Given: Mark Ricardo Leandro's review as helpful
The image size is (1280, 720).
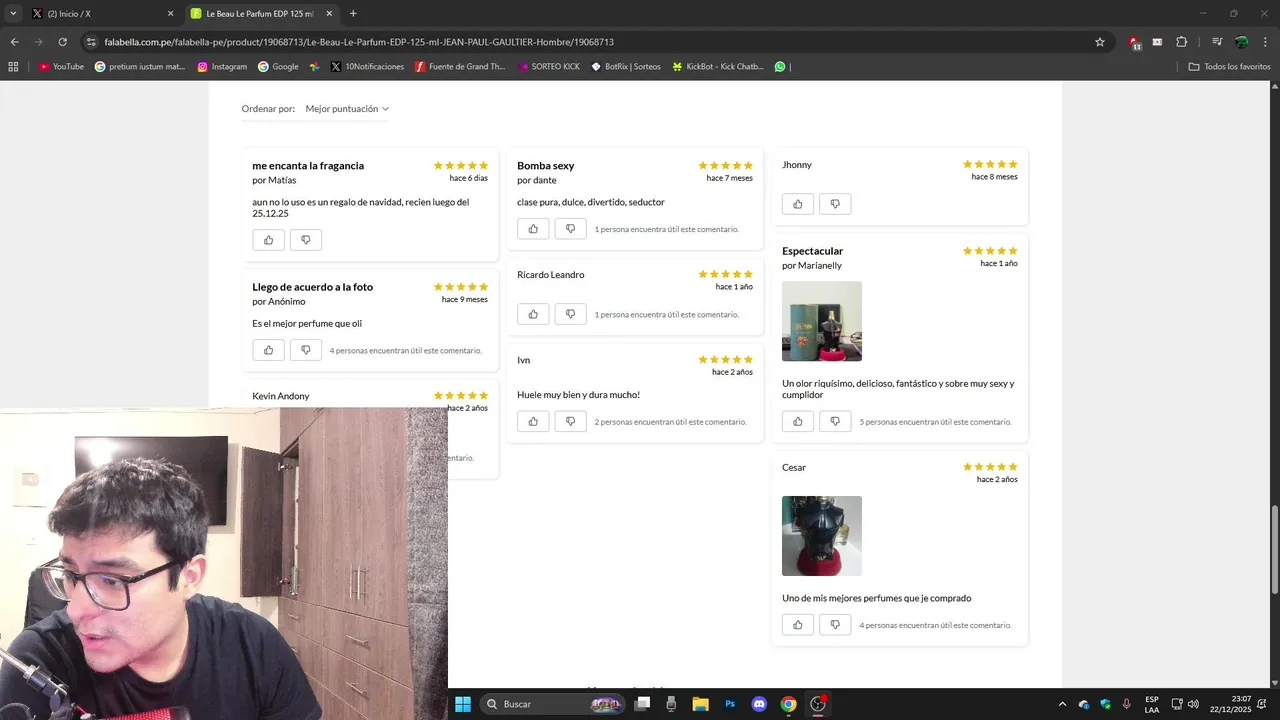Looking at the screenshot, I should pos(533,314).
